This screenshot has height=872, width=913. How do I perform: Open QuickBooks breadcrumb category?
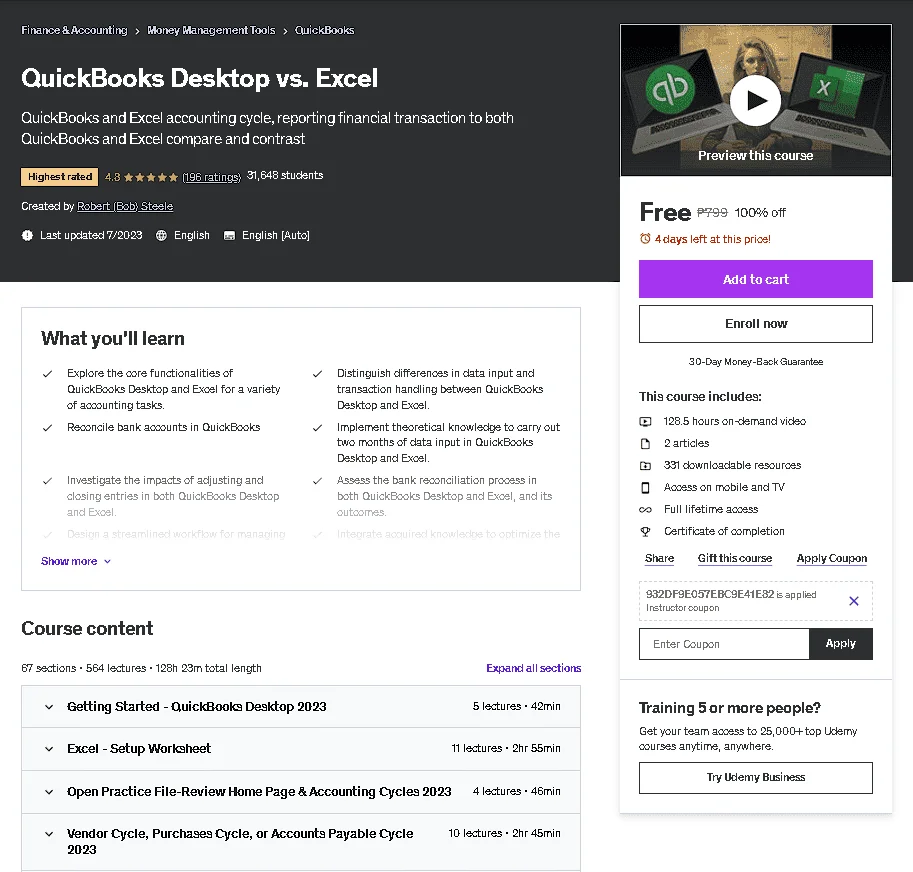coord(324,30)
